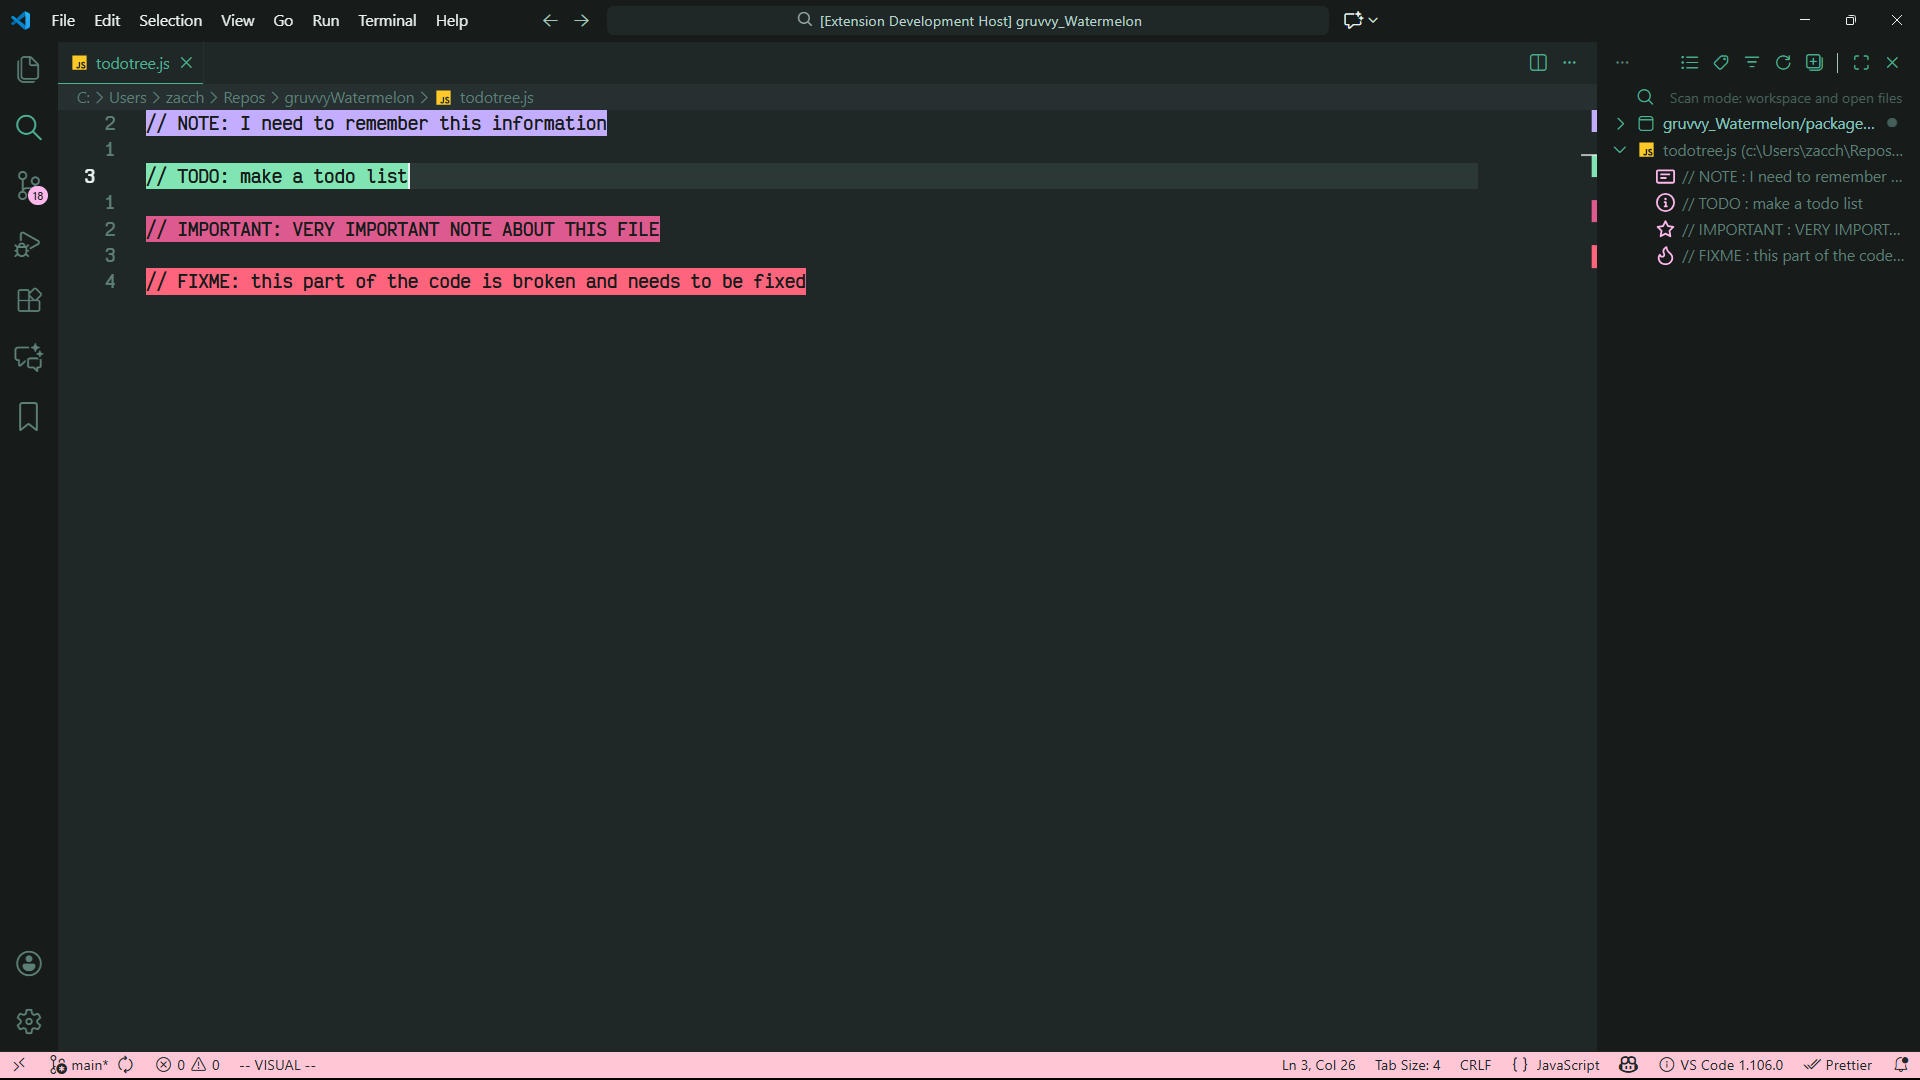Click the Todo Tree refresh icon

tap(1783, 62)
